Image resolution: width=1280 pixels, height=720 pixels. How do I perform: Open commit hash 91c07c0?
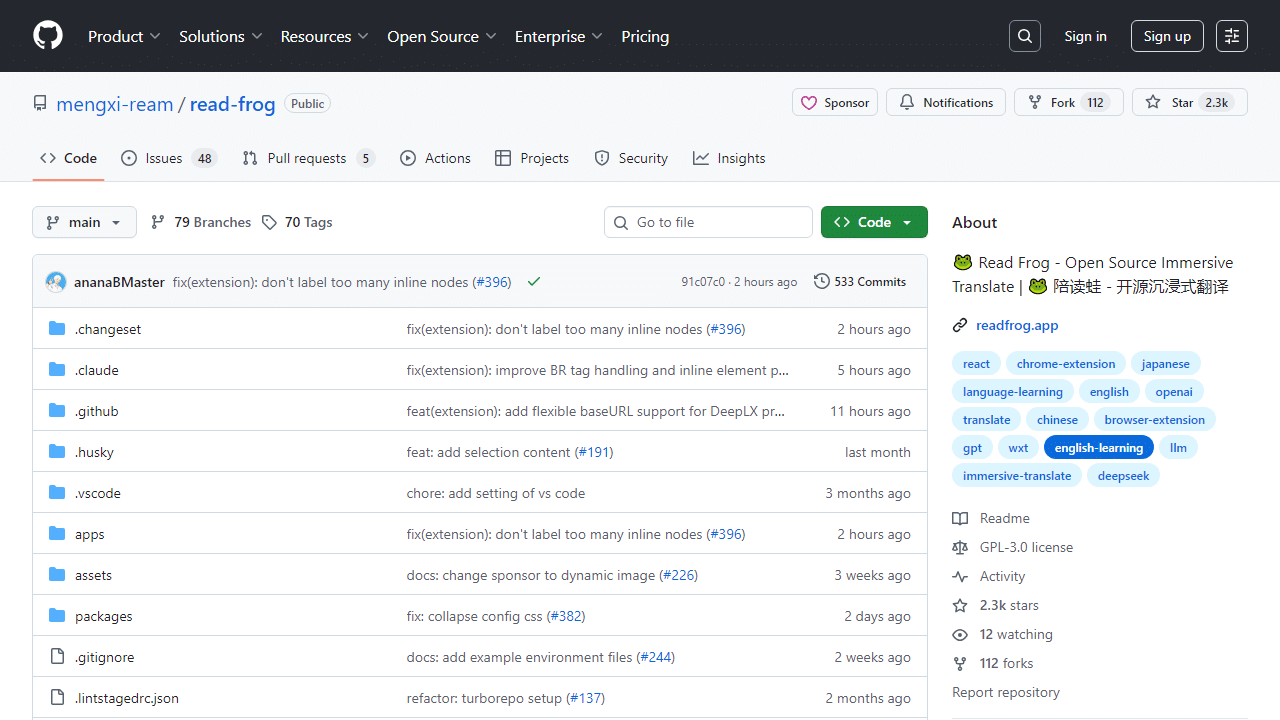(703, 282)
